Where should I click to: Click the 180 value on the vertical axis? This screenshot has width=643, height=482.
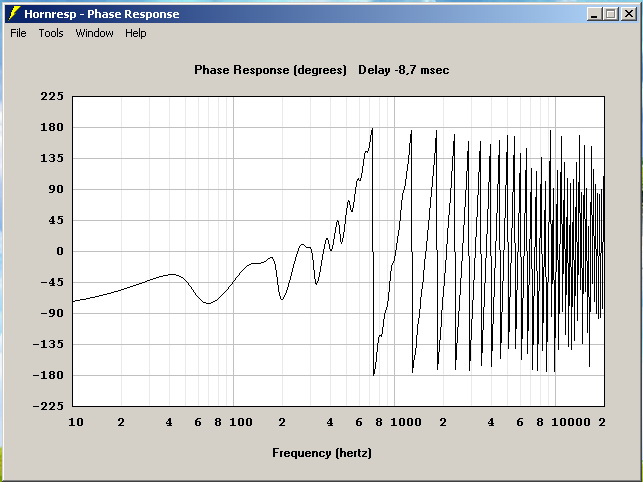click(x=52, y=127)
